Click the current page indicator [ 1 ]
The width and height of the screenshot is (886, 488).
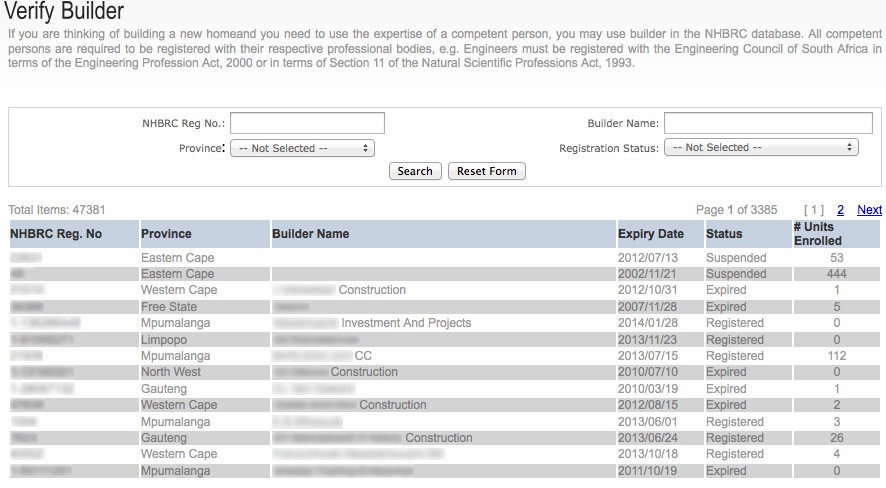point(814,210)
